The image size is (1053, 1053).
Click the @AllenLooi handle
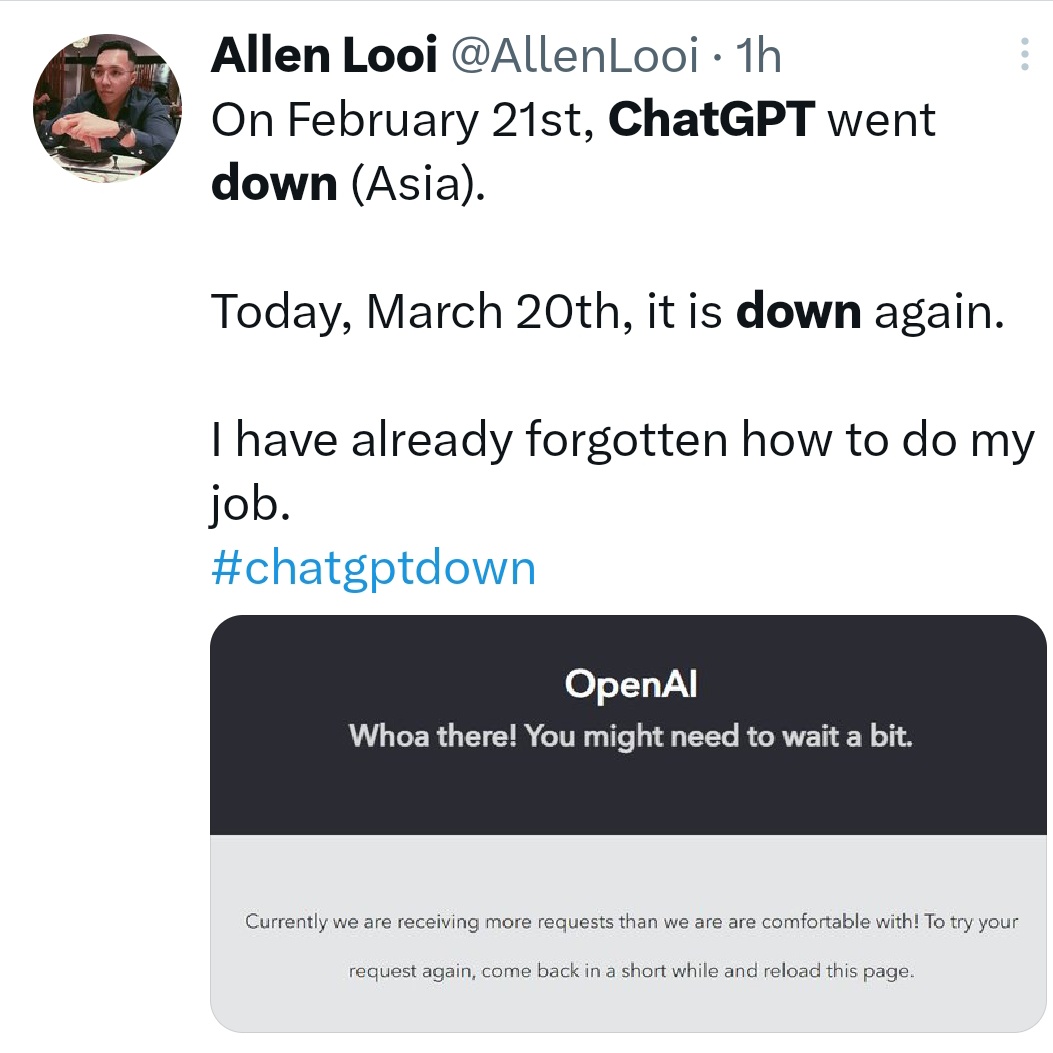[574, 56]
